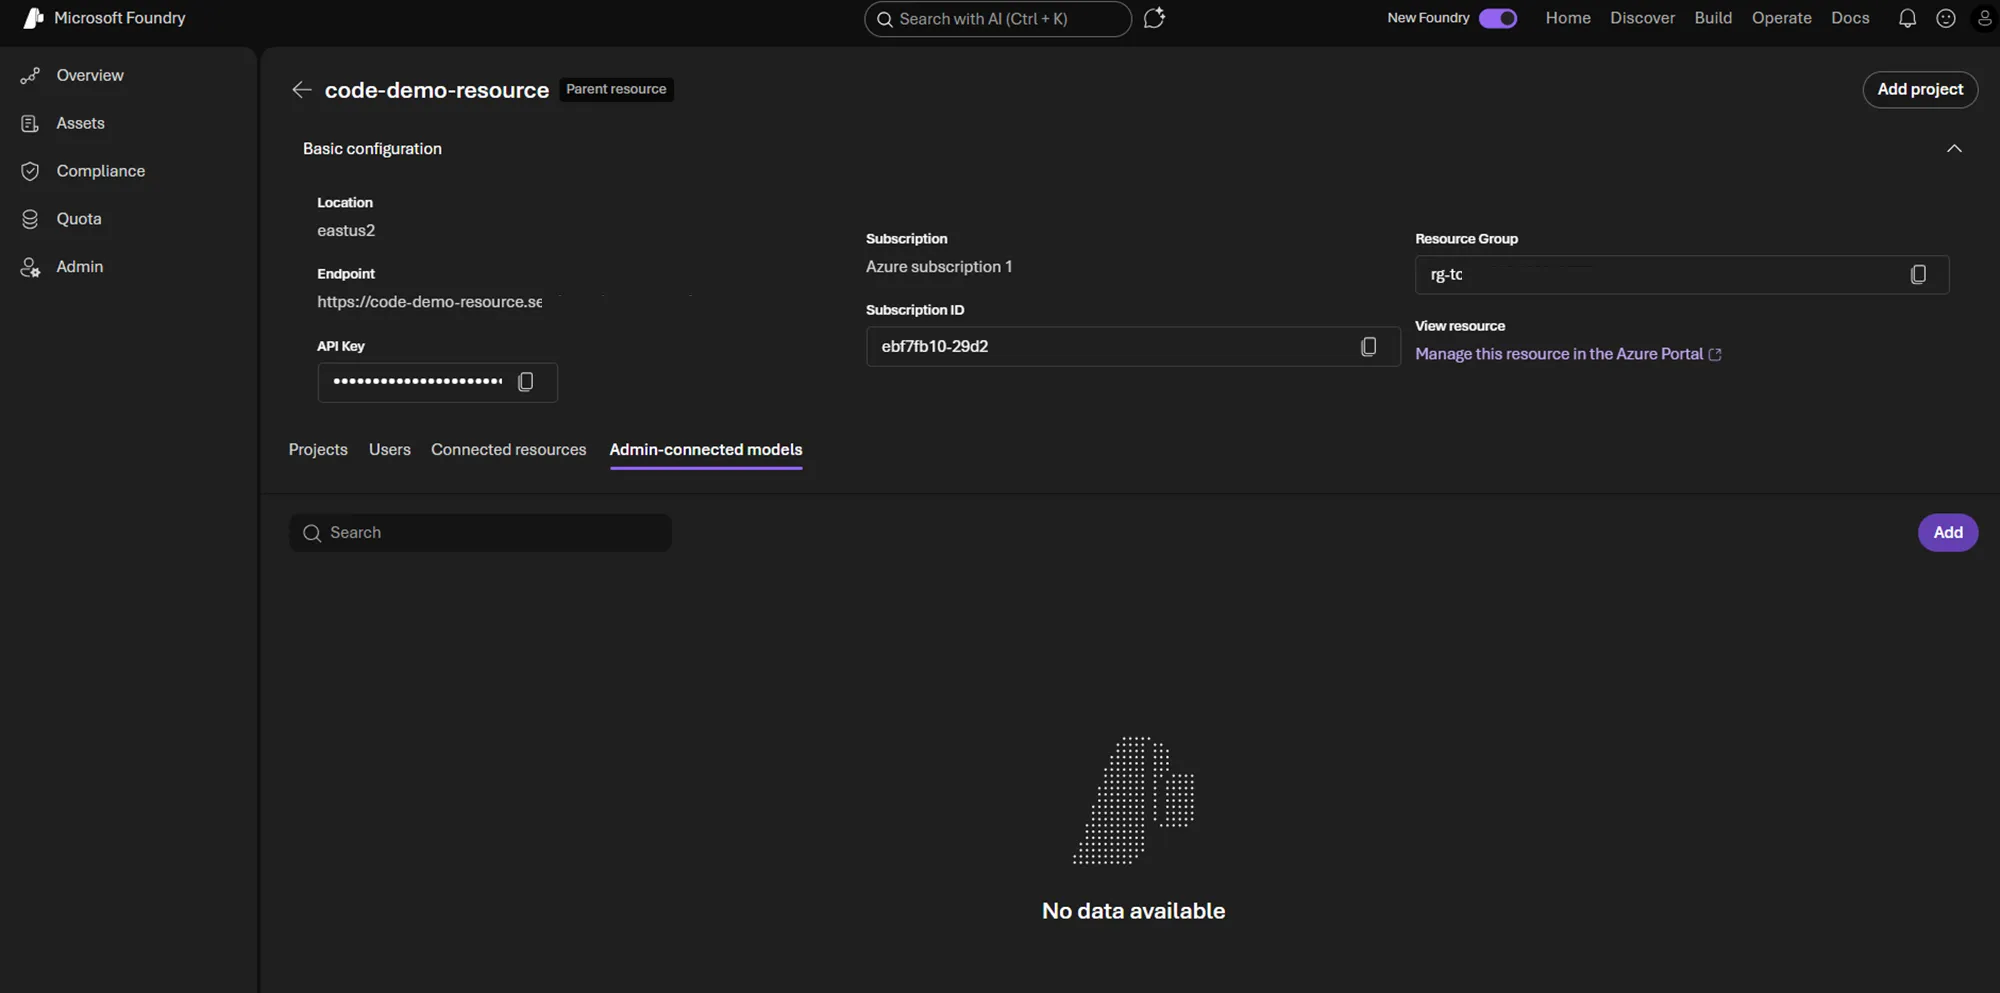The height and width of the screenshot is (993, 2000).
Task: Click the magnifier icon in the model Search box
Action: click(312, 533)
